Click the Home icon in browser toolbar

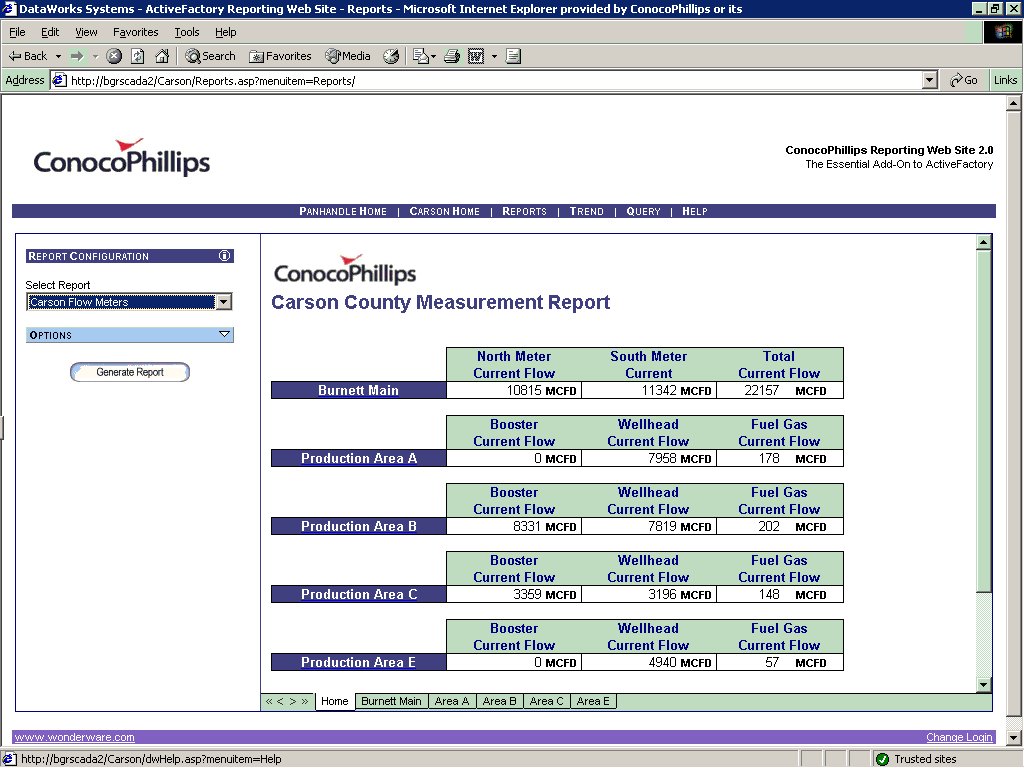coord(161,56)
